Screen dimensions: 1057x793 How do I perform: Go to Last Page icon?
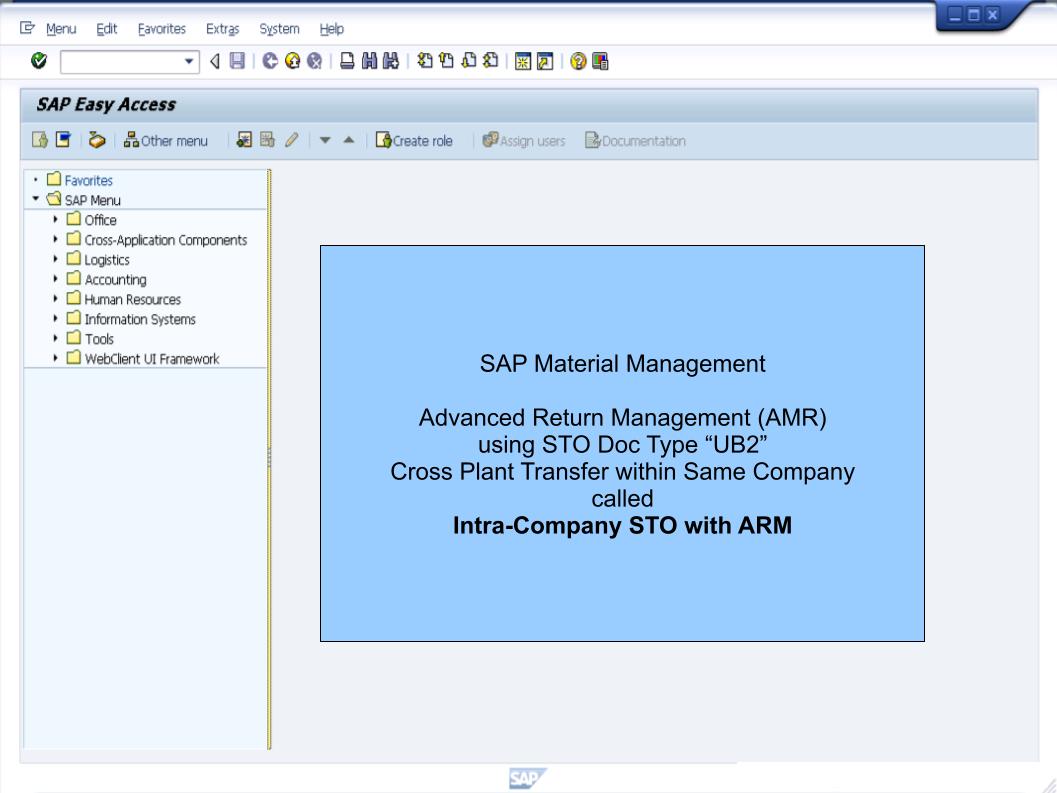tap(491, 61)
